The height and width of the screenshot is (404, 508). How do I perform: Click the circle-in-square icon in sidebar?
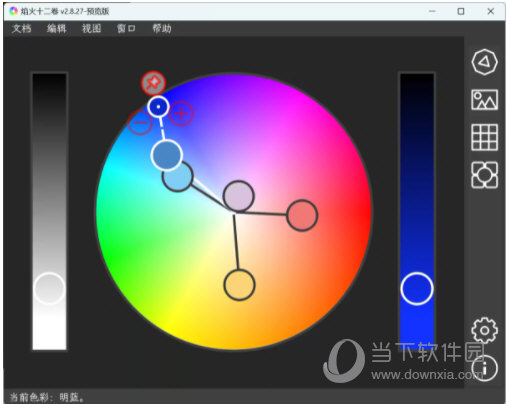pyautogui.click(x=484, y=175)
